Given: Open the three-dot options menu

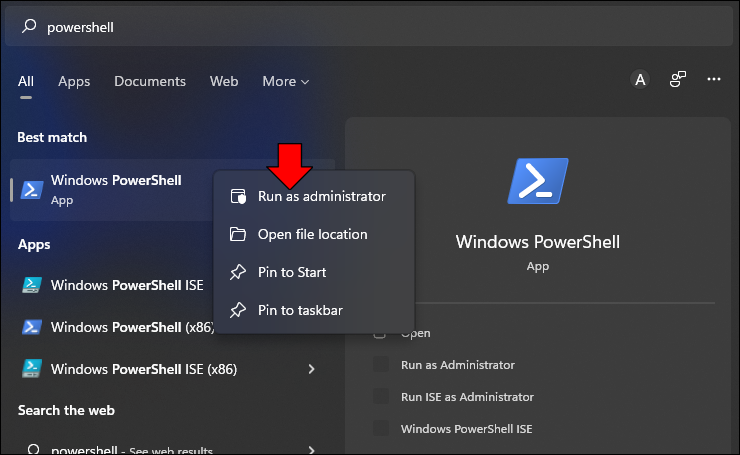Looking at the screenshot, I should [x=714, y=79].
